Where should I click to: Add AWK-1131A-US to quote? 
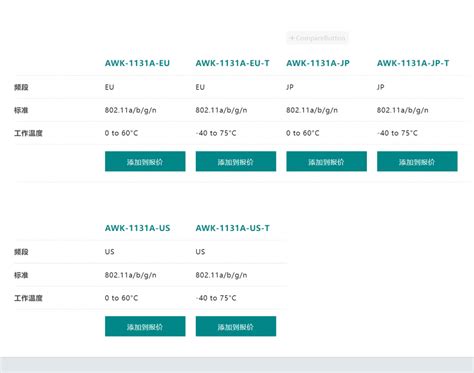pyautogui.click(x=145, y=326)
